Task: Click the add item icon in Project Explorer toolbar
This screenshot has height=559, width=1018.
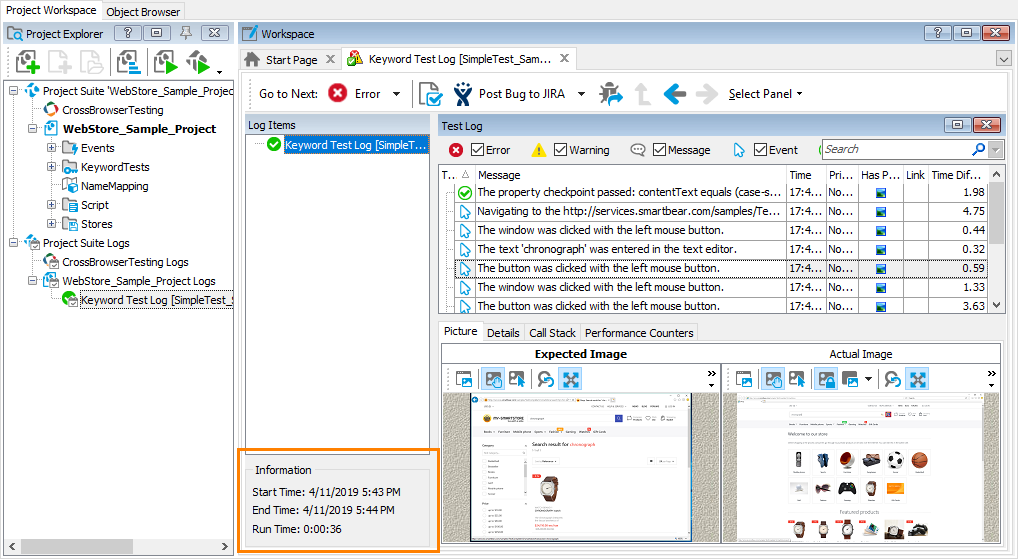Action: point(27,63)
